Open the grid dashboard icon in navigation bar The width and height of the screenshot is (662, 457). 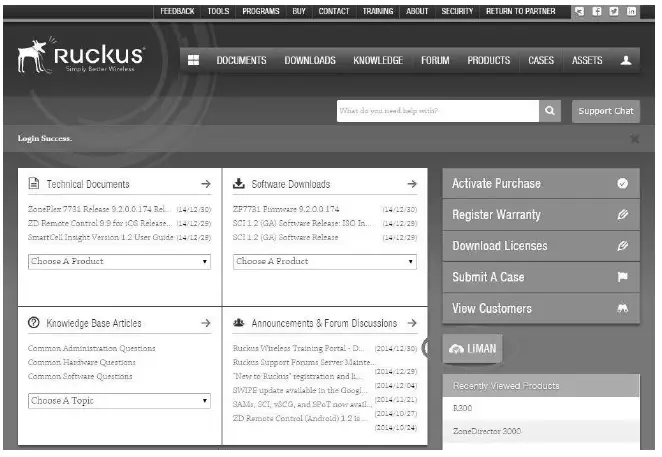point(193,60)
